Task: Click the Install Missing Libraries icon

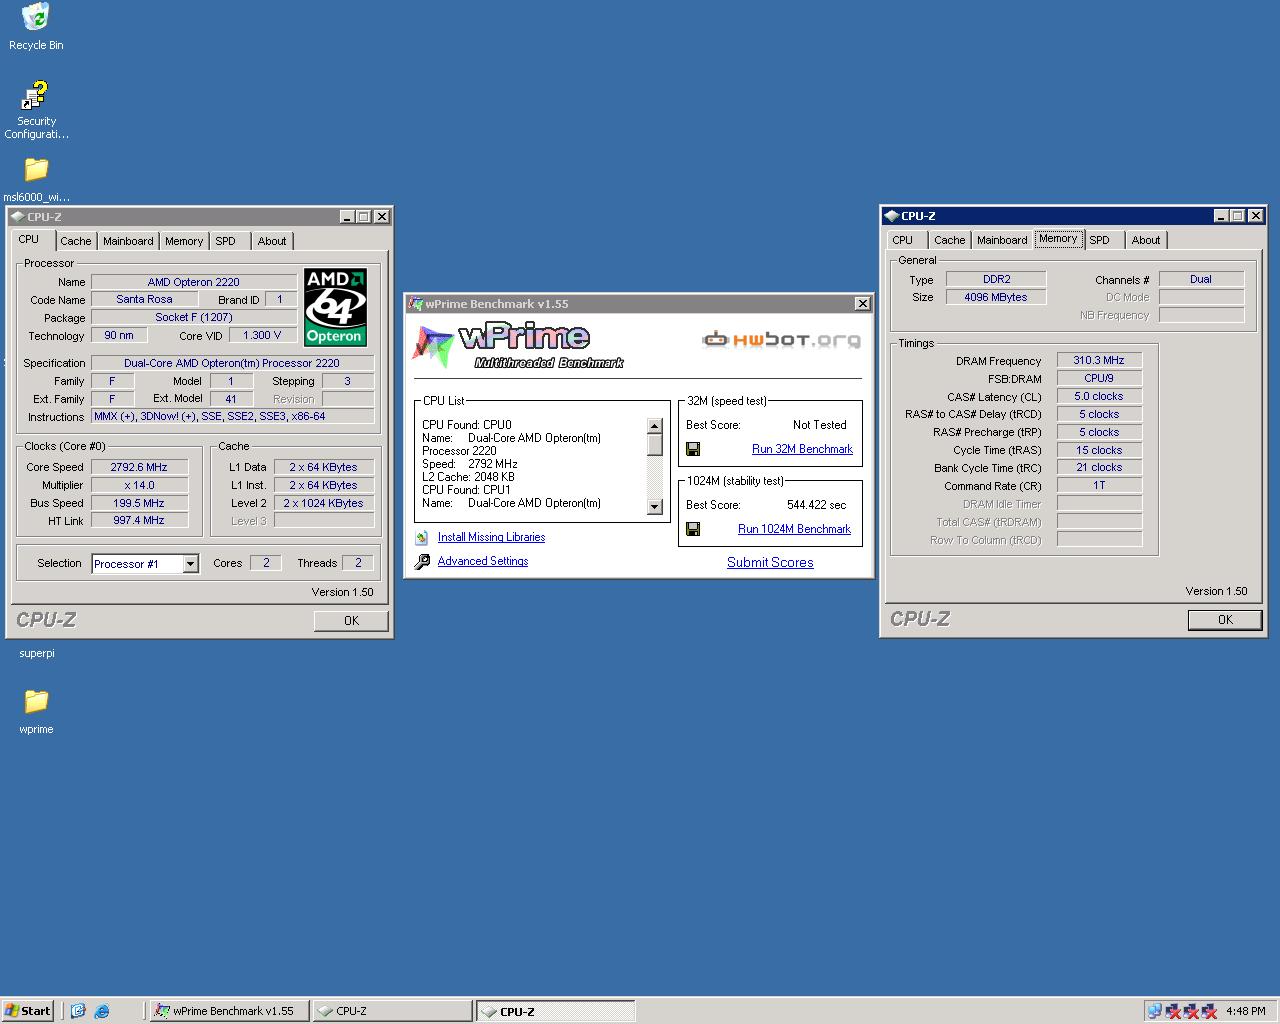Action: [422, 538]
